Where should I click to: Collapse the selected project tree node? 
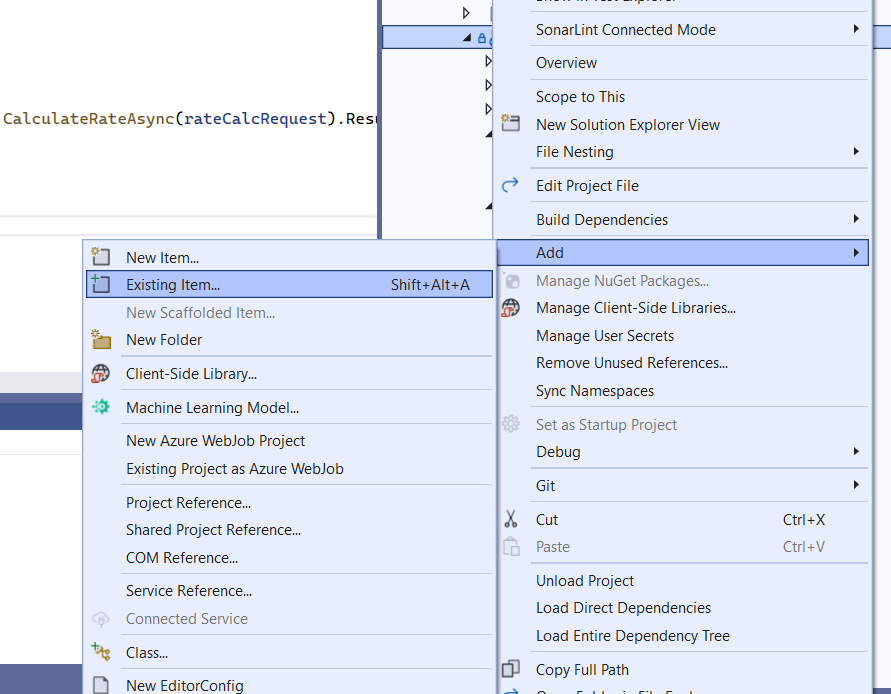467,38
